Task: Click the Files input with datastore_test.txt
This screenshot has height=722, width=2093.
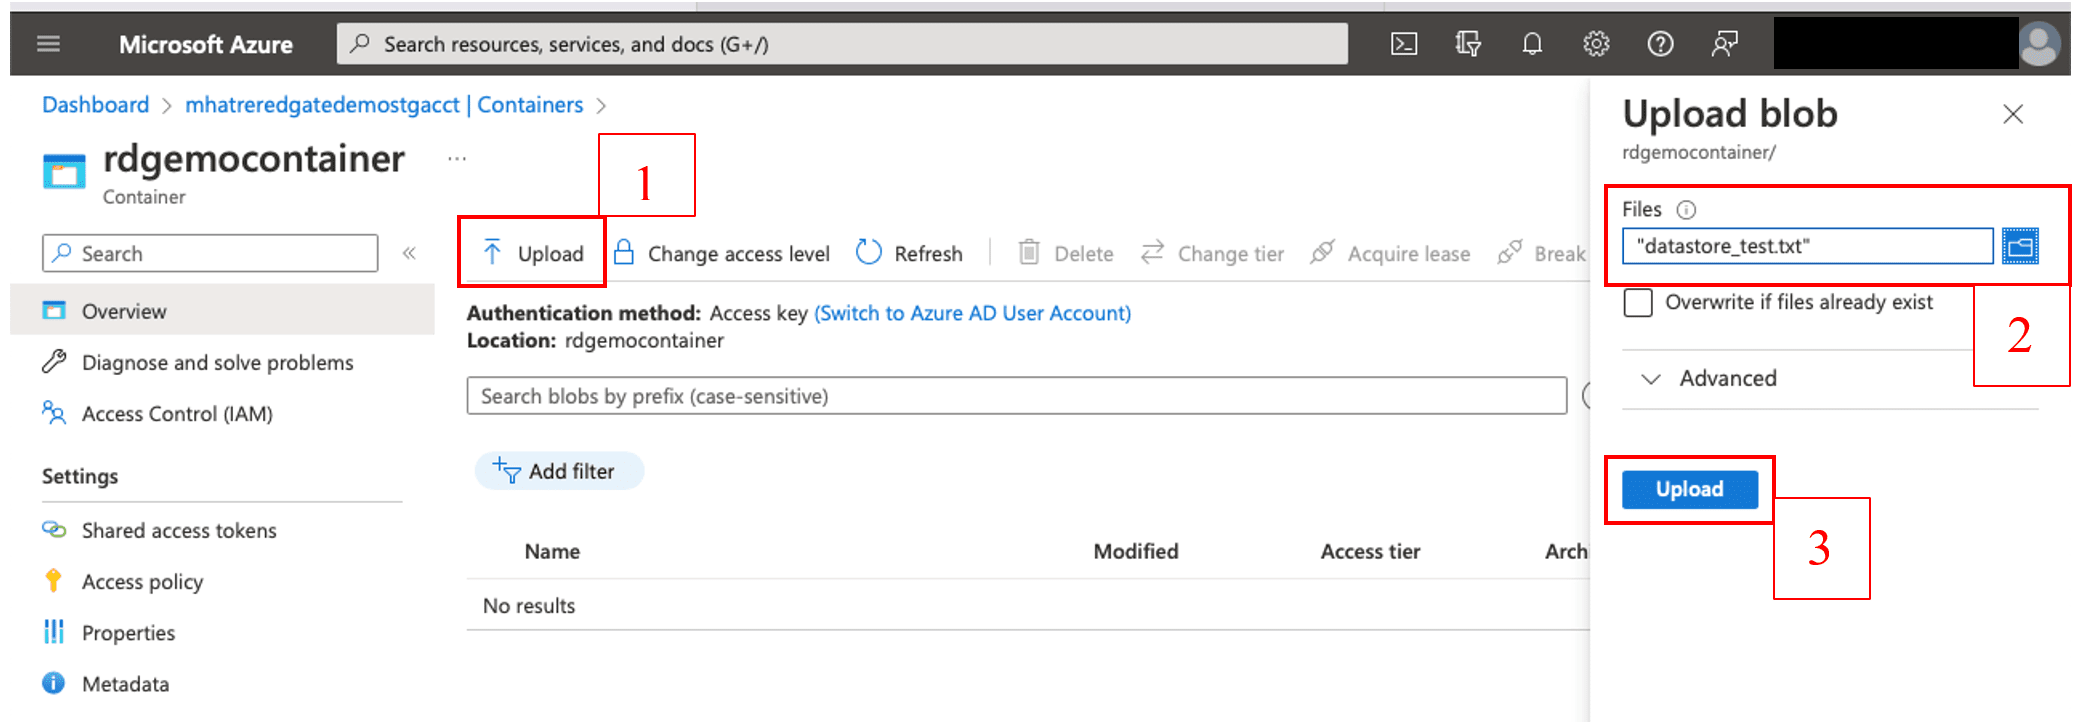Action: coord(1808,246)
